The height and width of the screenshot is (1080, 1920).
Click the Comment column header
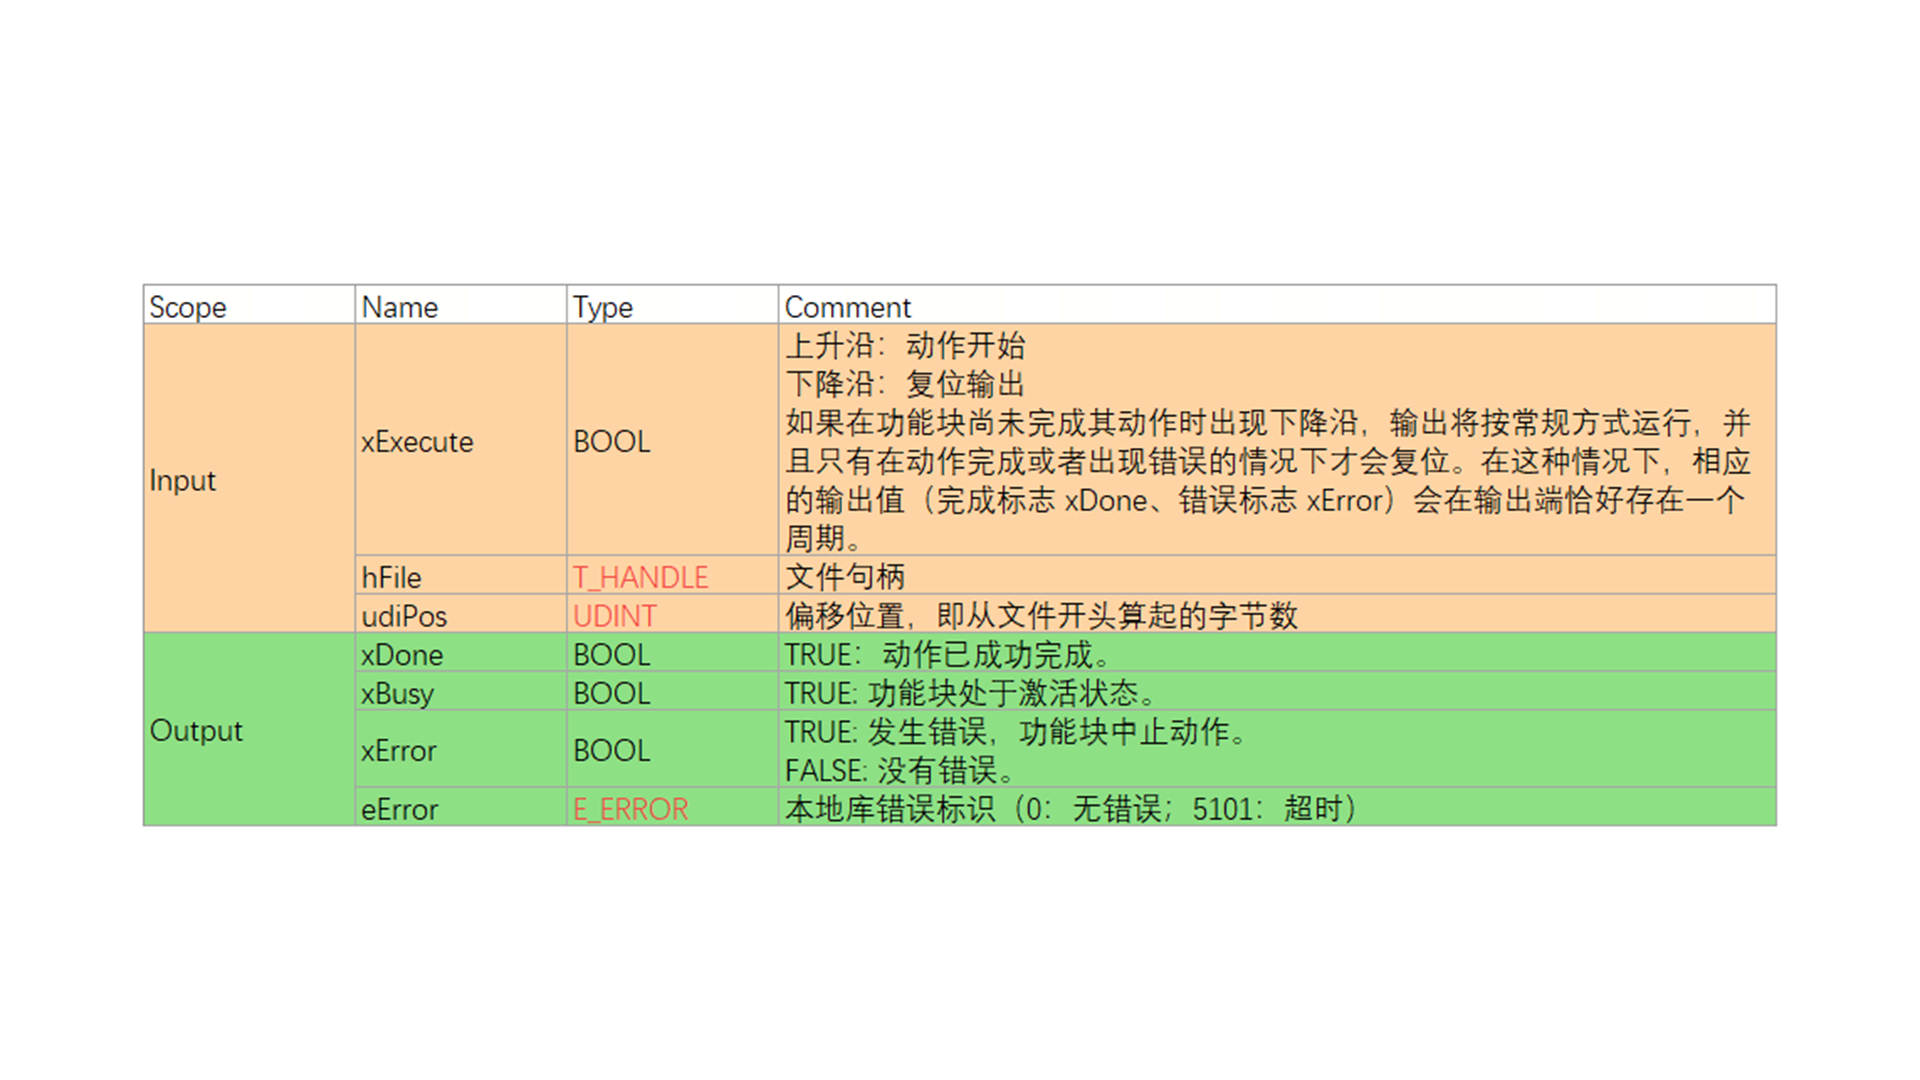tap(848, 307)
